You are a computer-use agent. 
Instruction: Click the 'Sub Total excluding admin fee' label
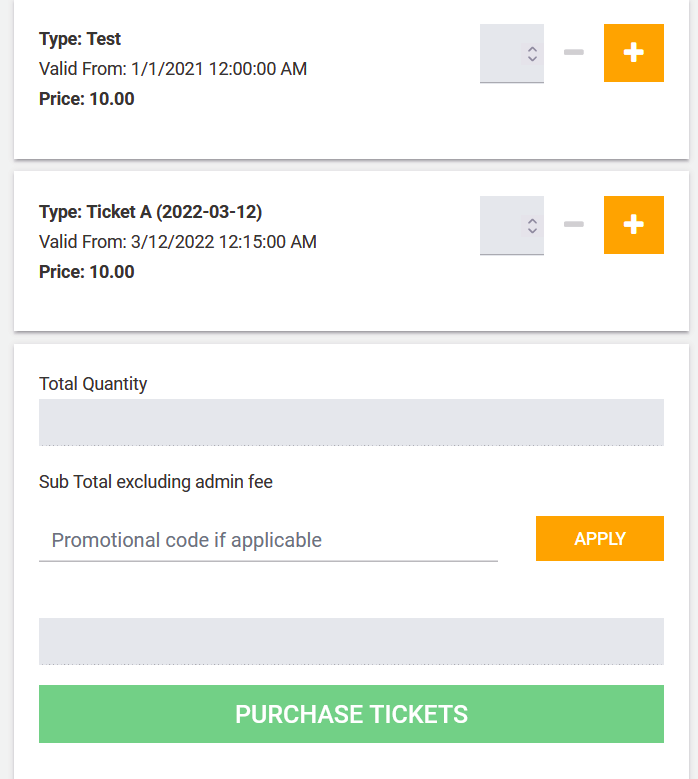pyautogui.click(x=156, y=482)
